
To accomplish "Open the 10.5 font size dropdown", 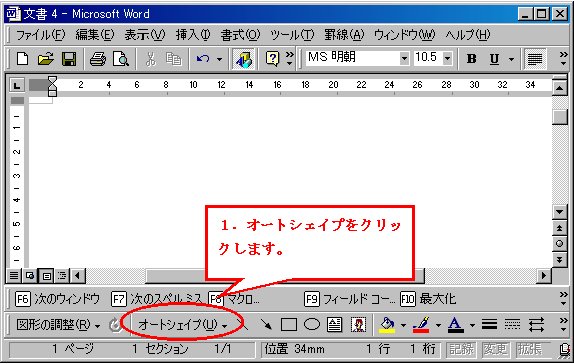I will tap(447, 58).
